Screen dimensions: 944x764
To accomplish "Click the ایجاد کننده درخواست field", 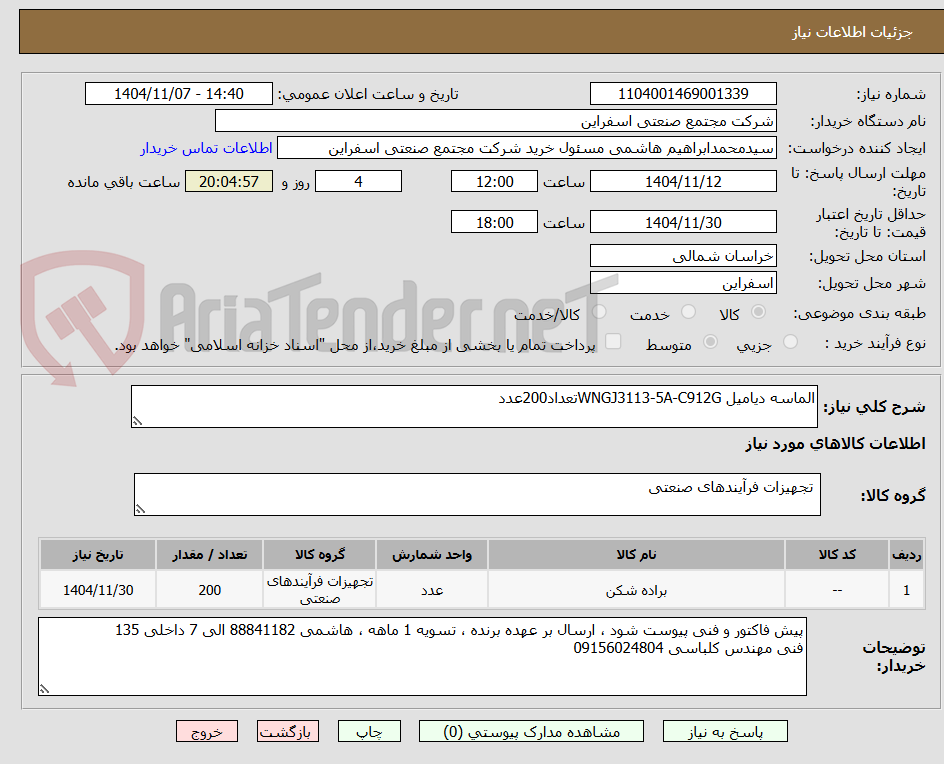I will click(527, 148).
